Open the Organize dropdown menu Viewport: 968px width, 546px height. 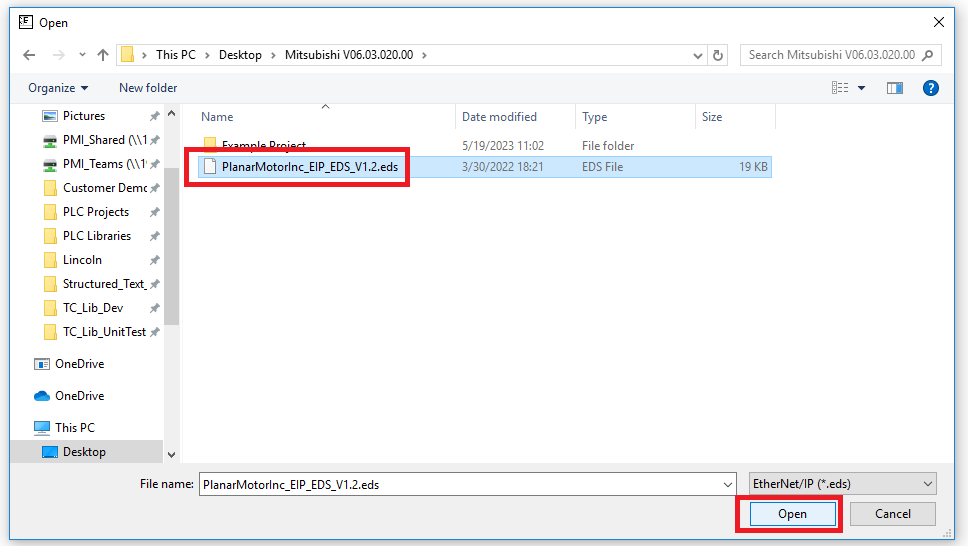(58, 88)
